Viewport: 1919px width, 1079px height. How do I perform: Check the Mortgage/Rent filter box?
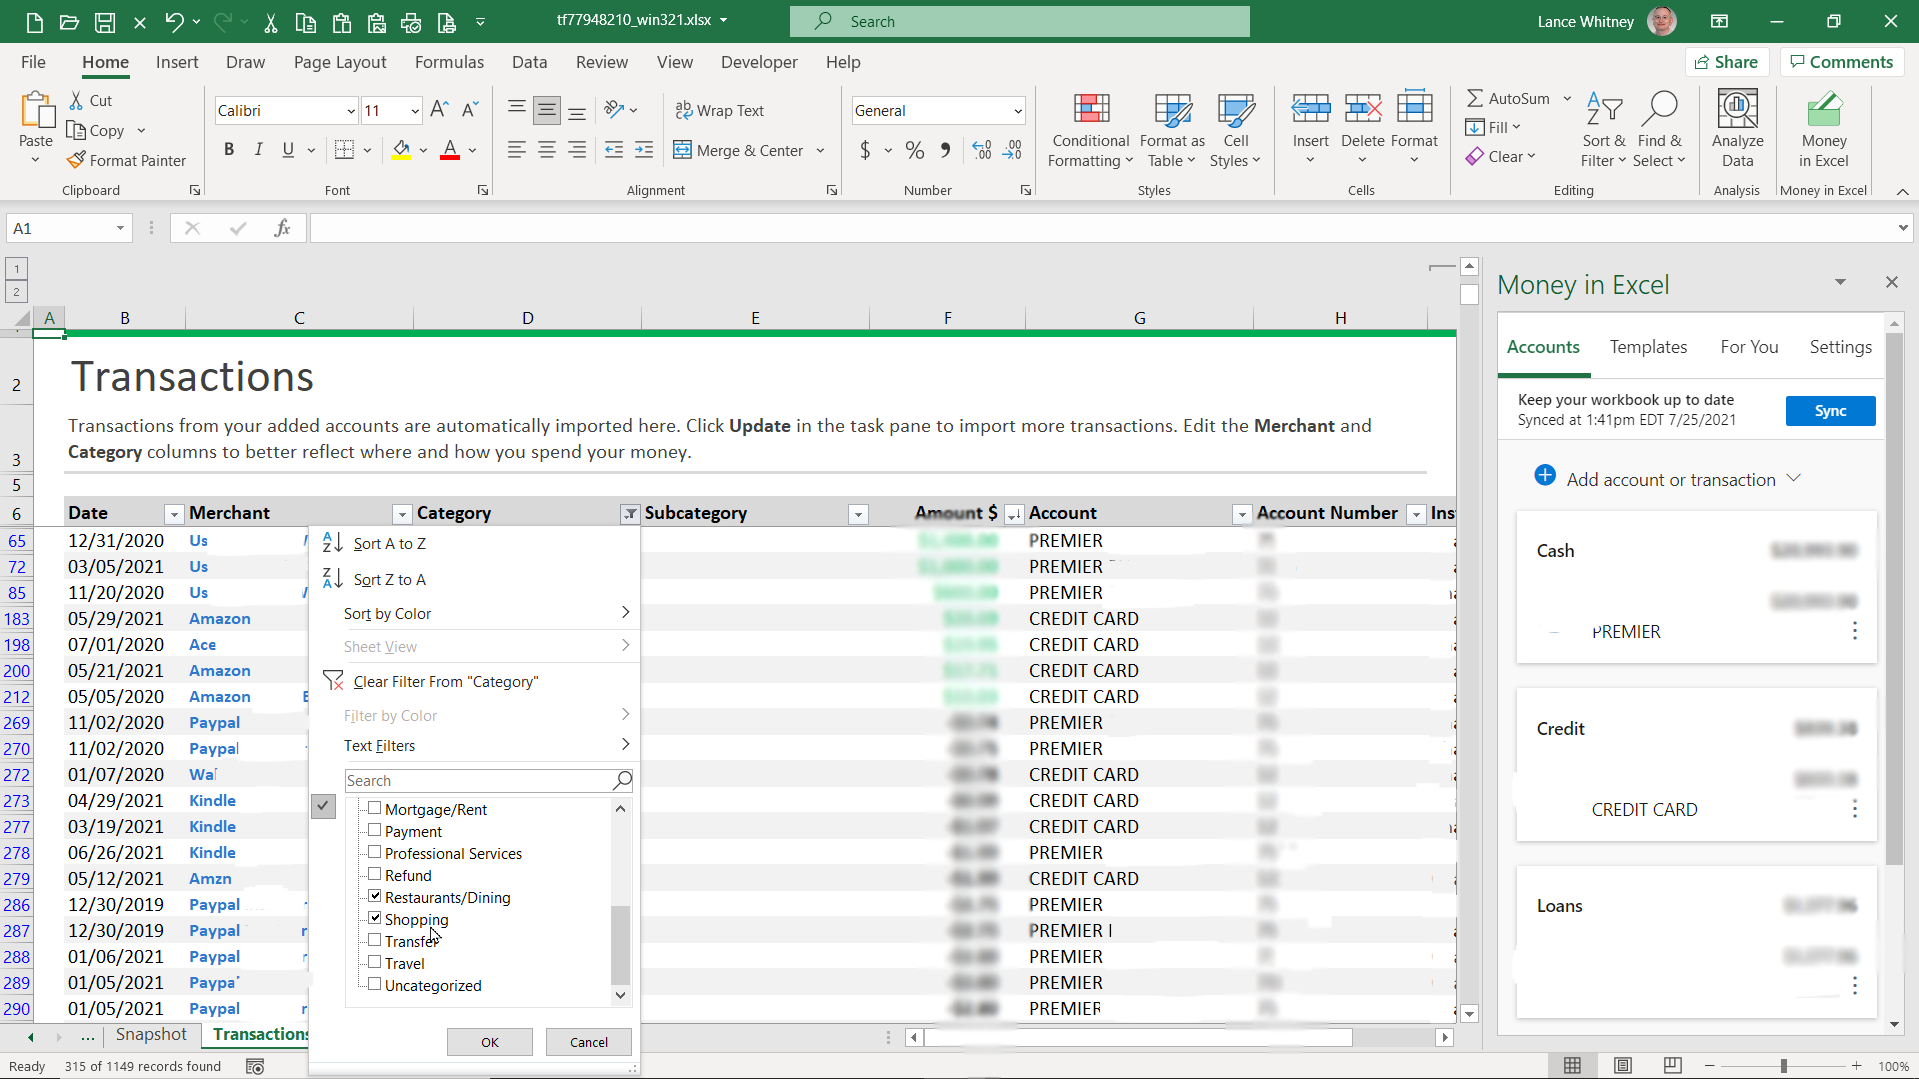374,808
